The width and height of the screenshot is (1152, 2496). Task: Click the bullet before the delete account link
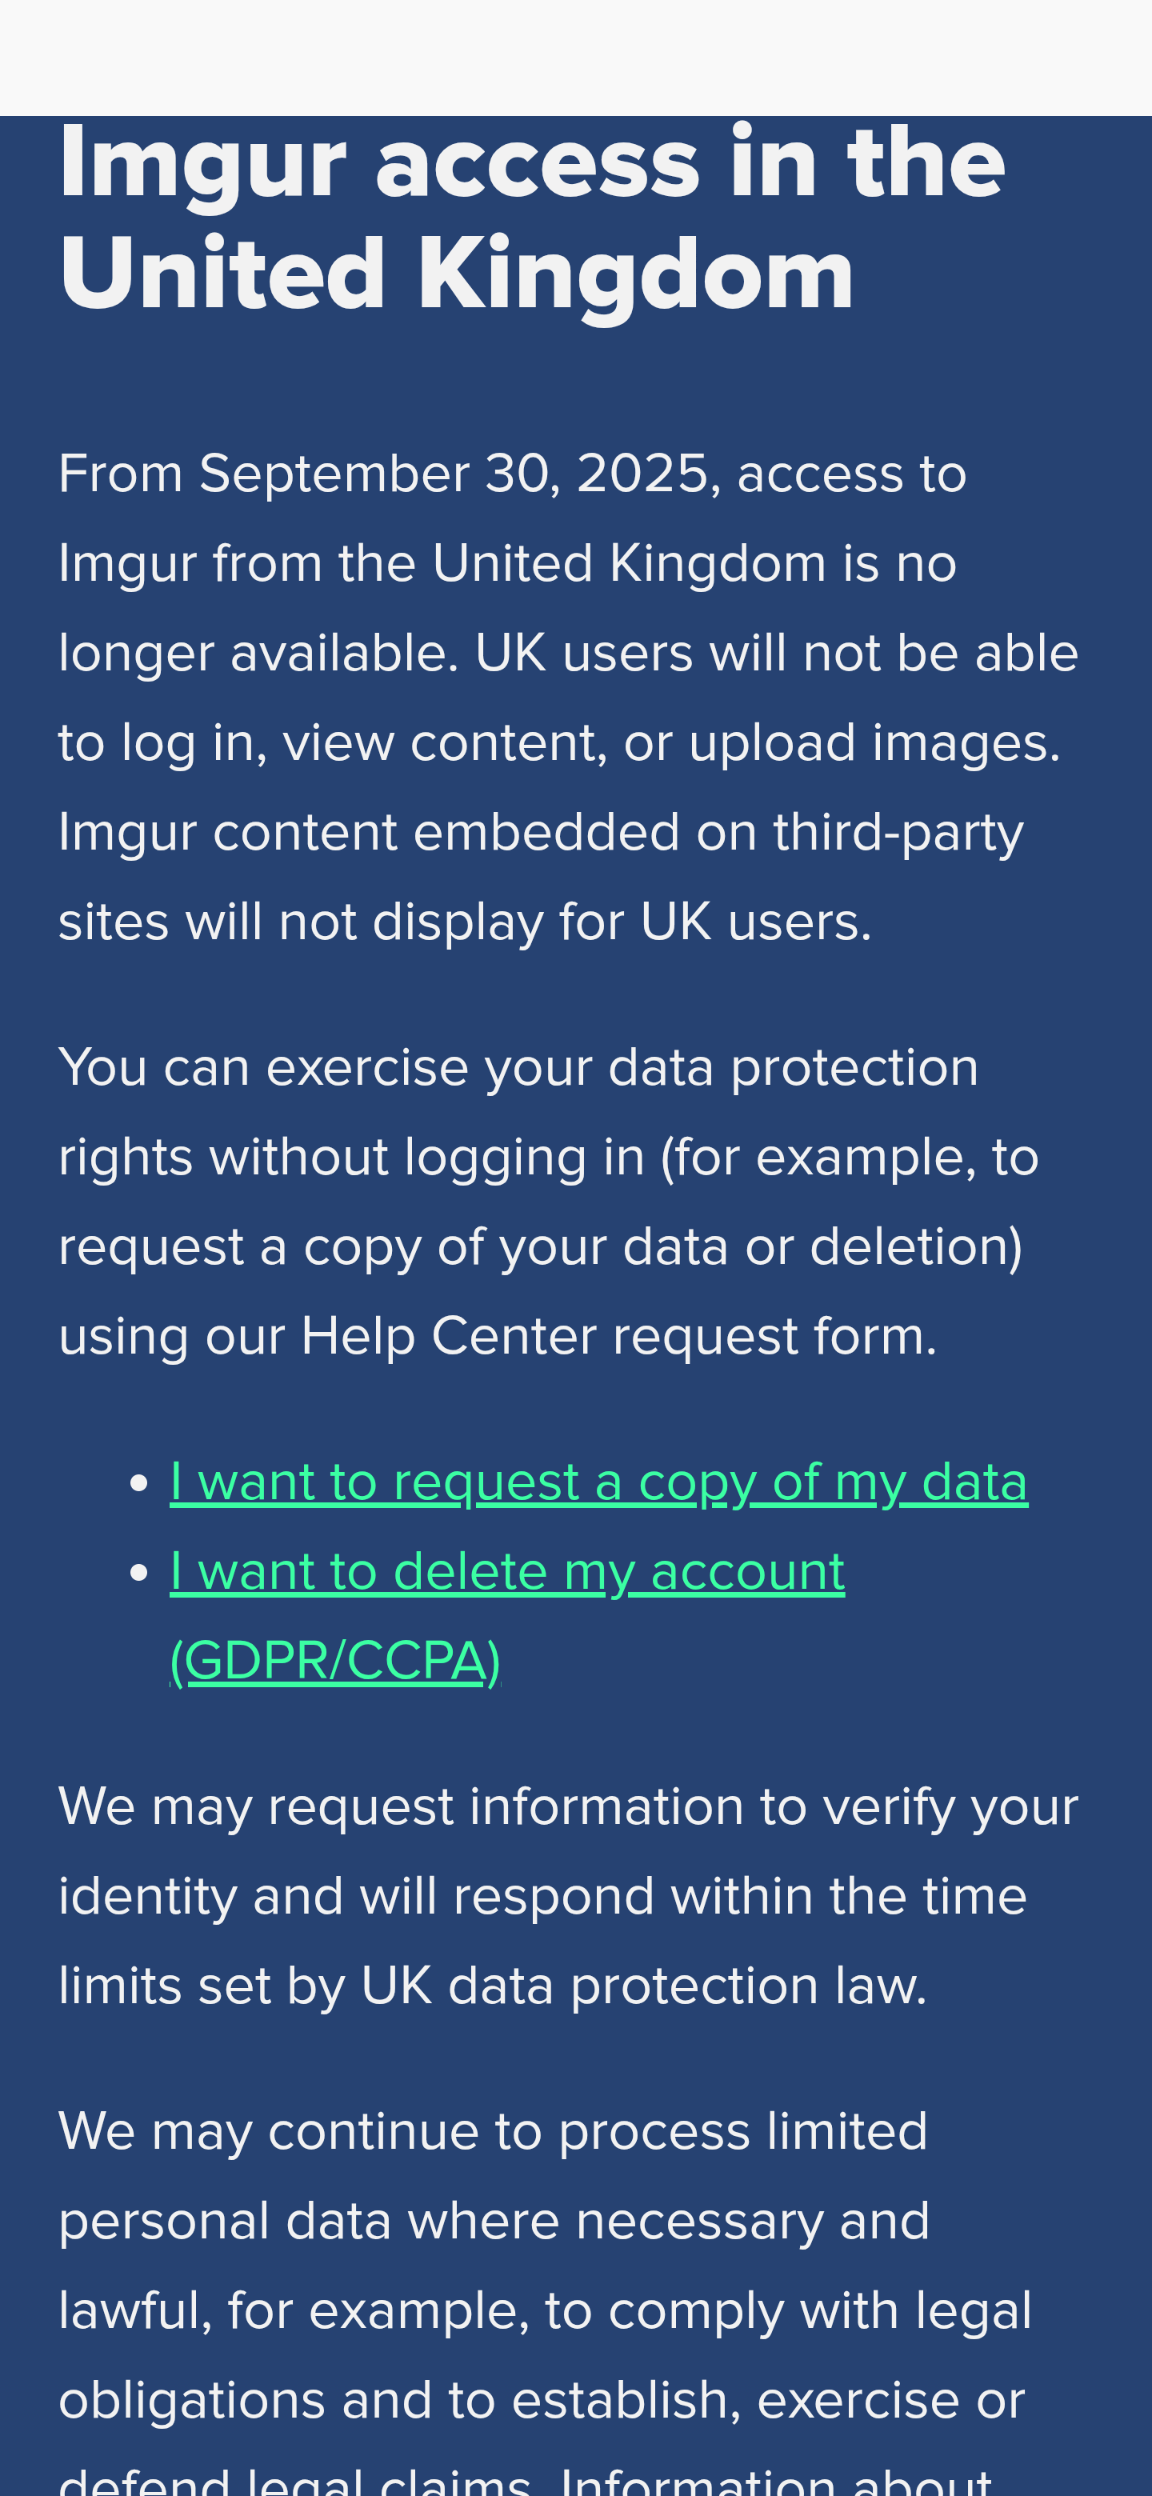(x=140, y=1573)
